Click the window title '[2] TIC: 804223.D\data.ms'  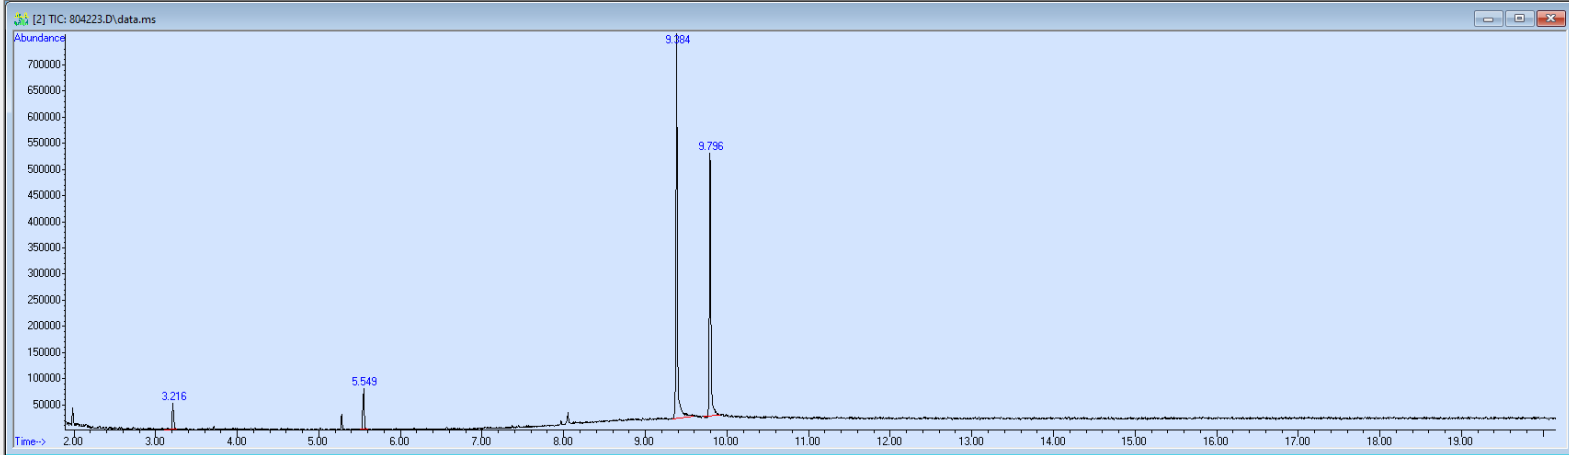94,19
